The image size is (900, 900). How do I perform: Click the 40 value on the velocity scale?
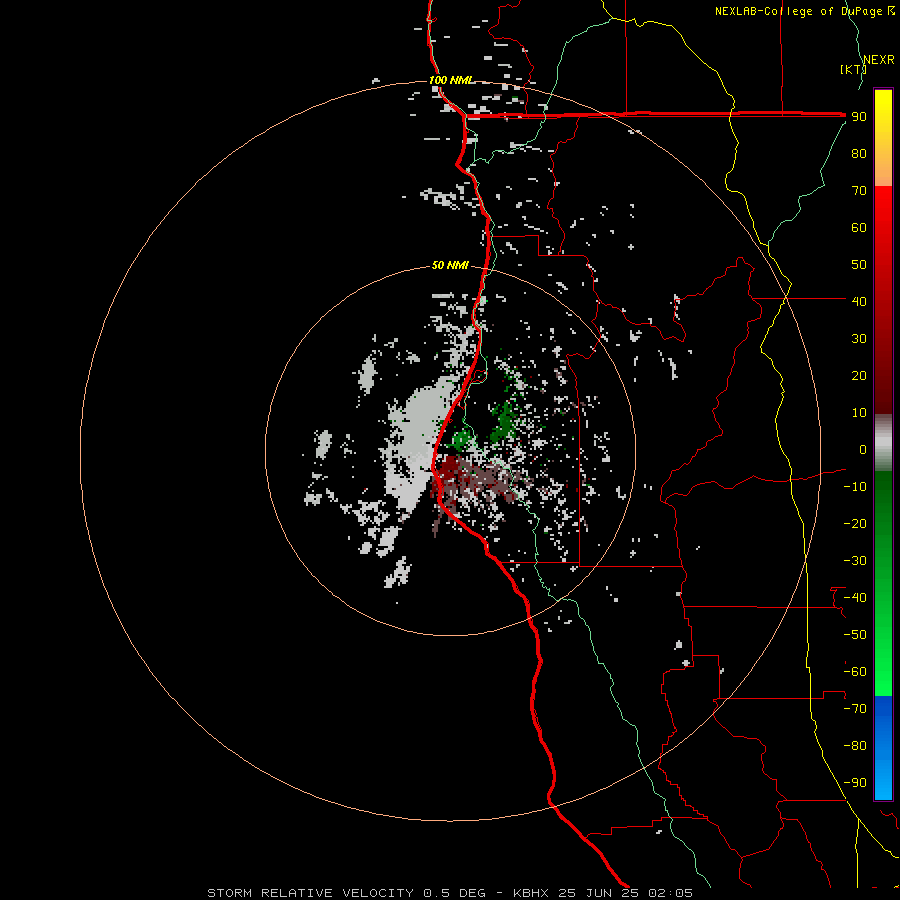click(859, 301)
